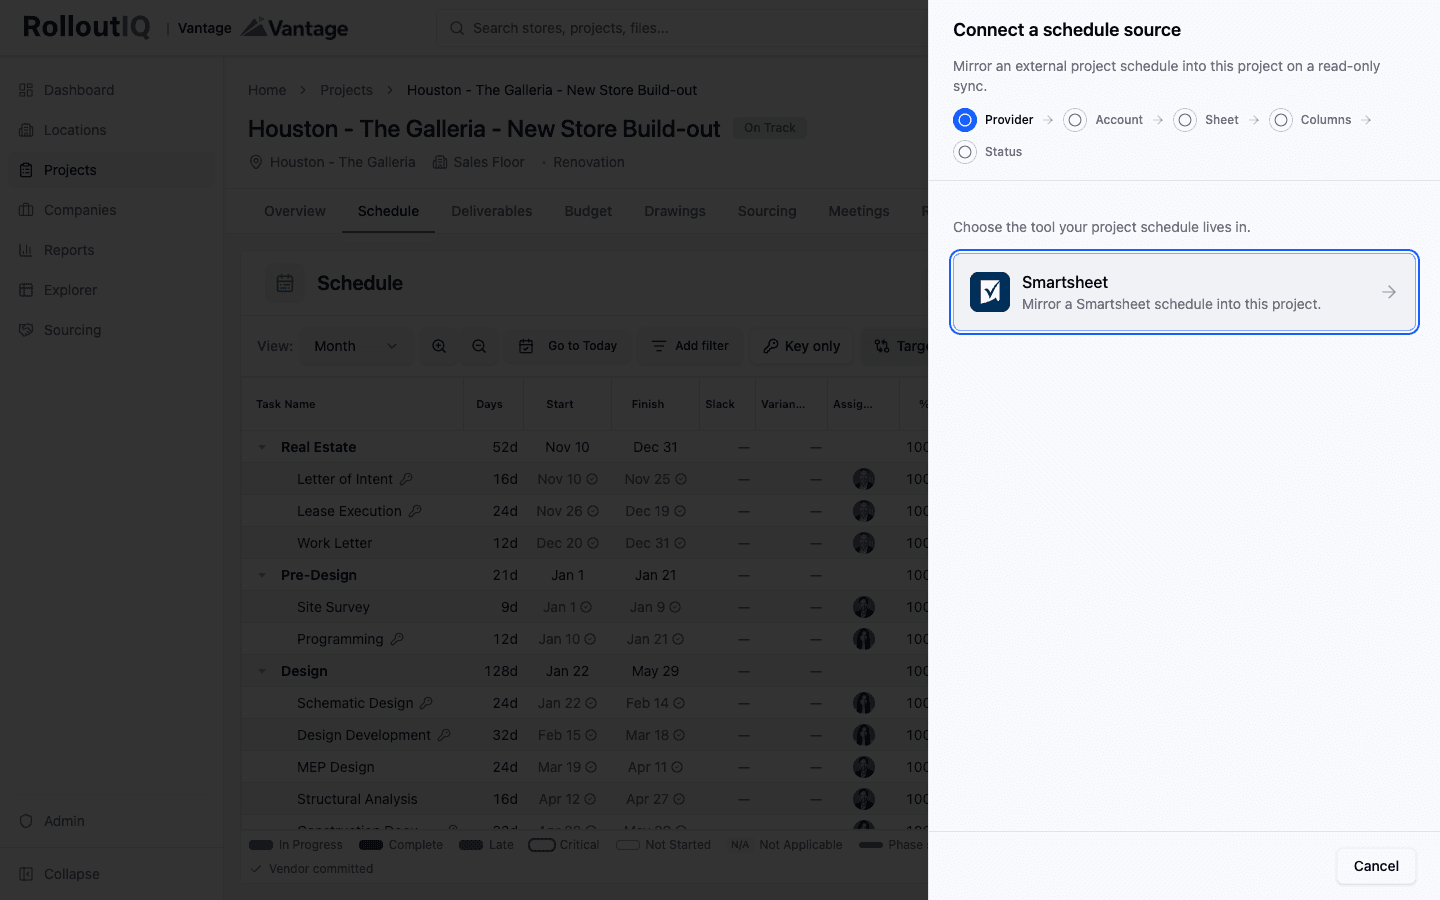Click the Reports chart icon
The width and height of the screenshot is (1440, 900).
coord(26,250)
